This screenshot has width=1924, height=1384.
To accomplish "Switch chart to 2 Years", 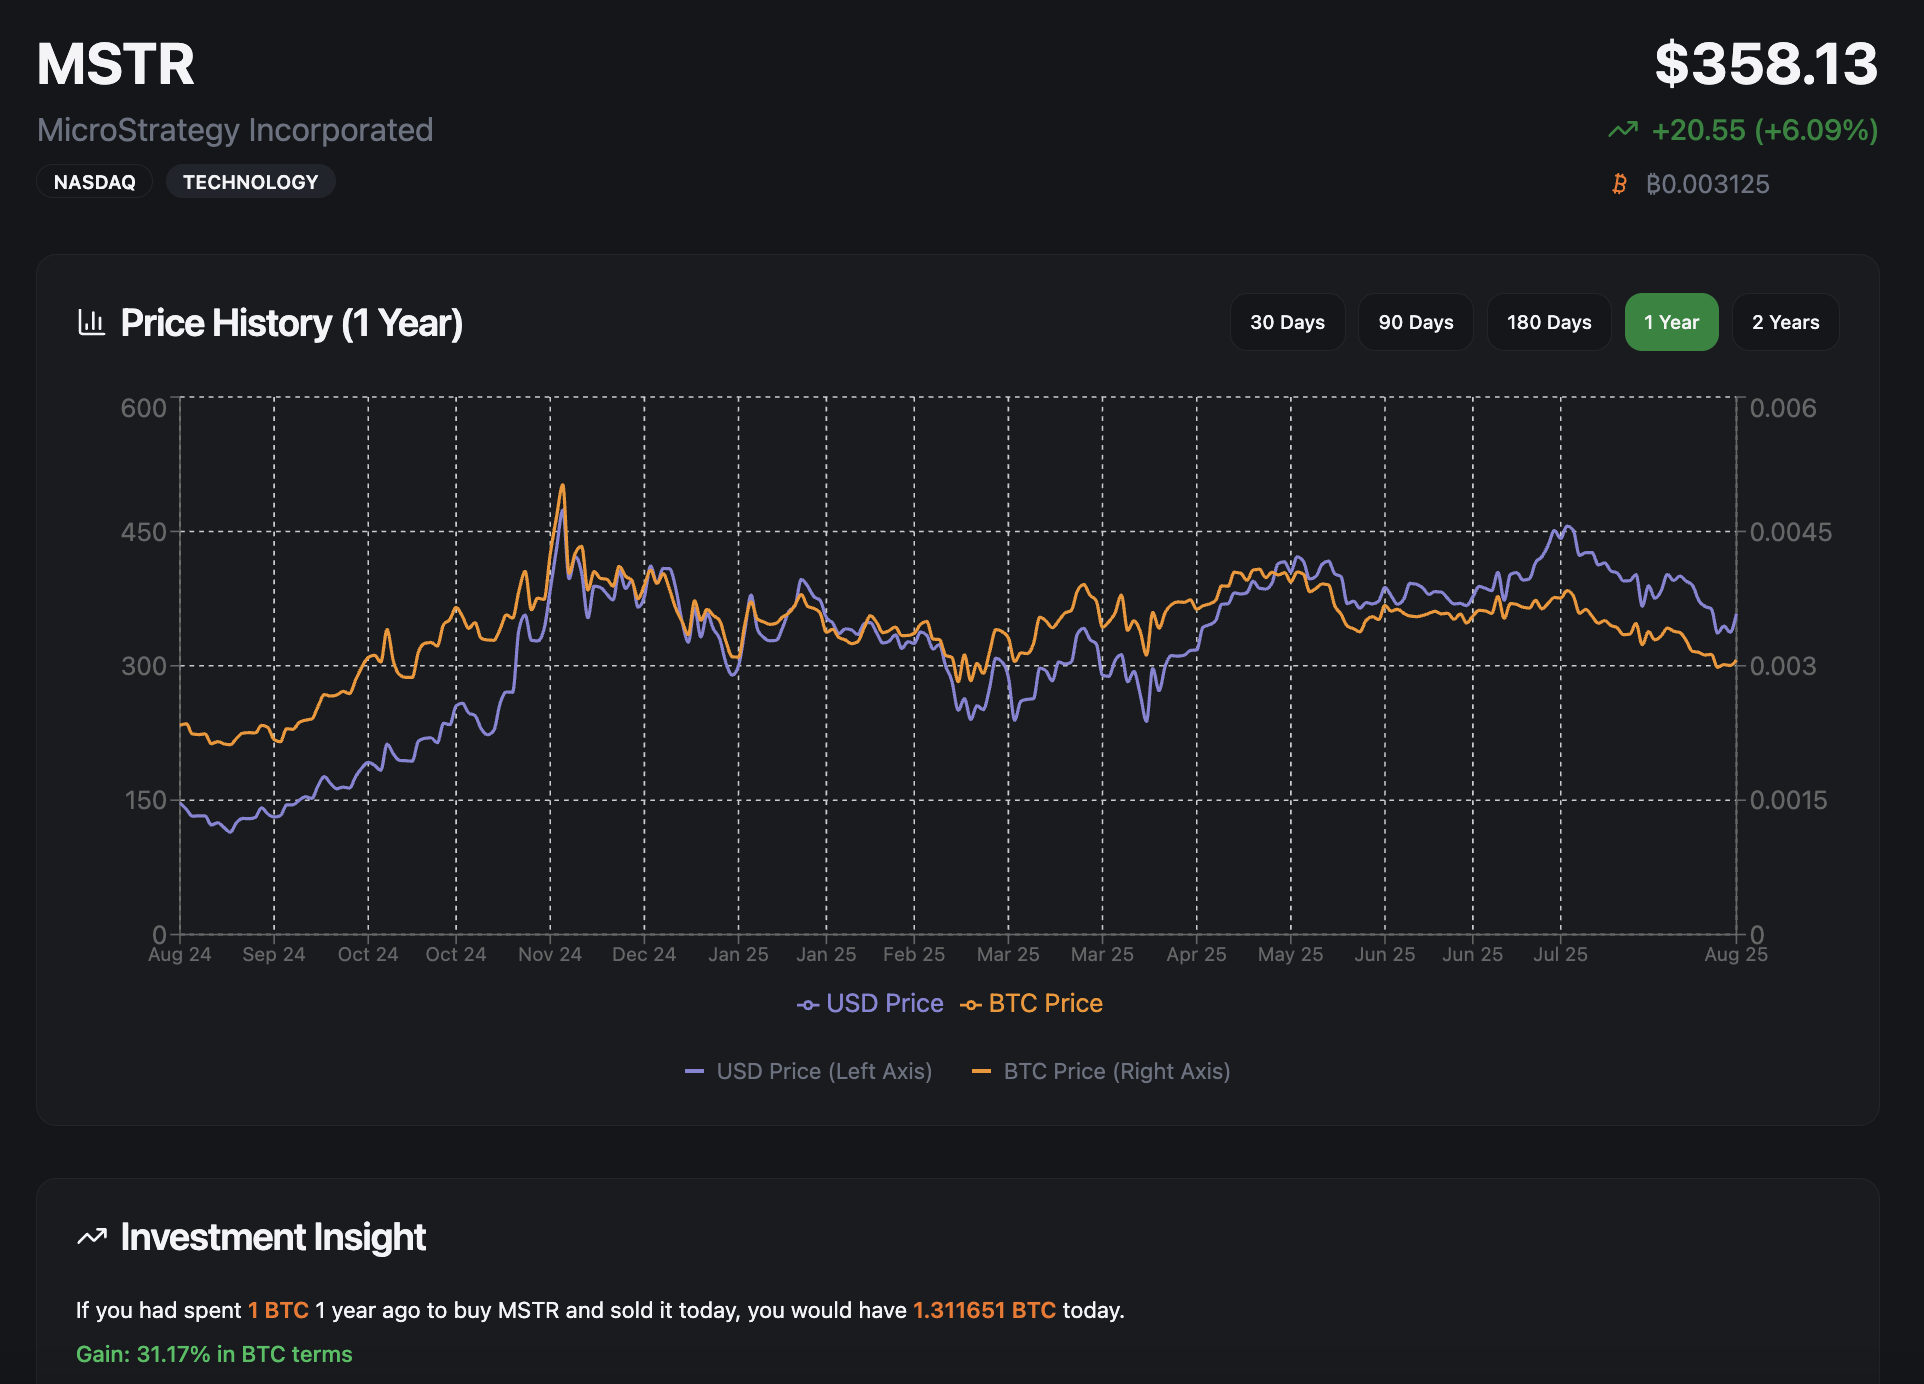I will tap(1785, 322).
